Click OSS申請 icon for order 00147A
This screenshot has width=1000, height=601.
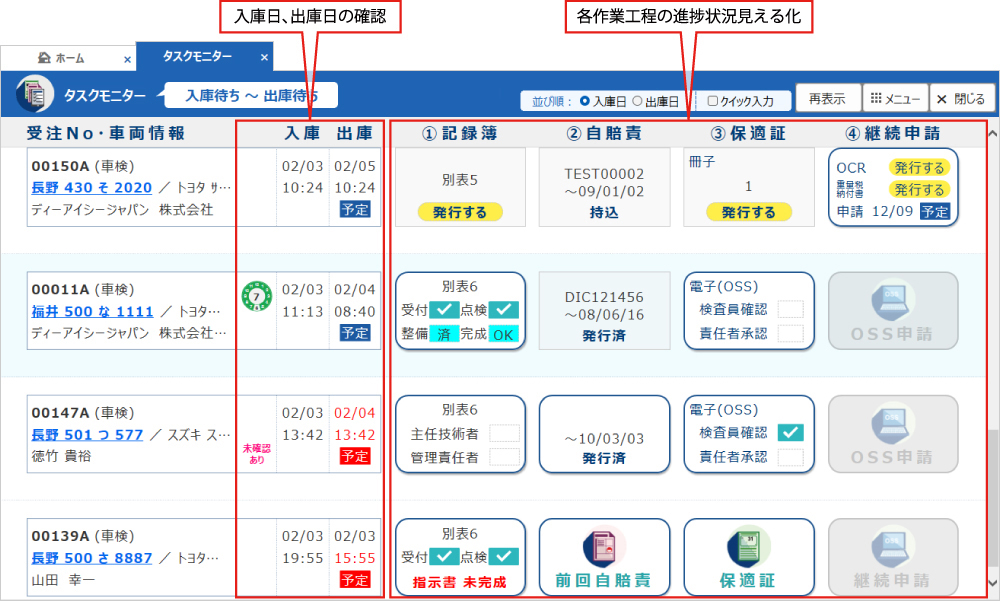click(x=893, y=434)
